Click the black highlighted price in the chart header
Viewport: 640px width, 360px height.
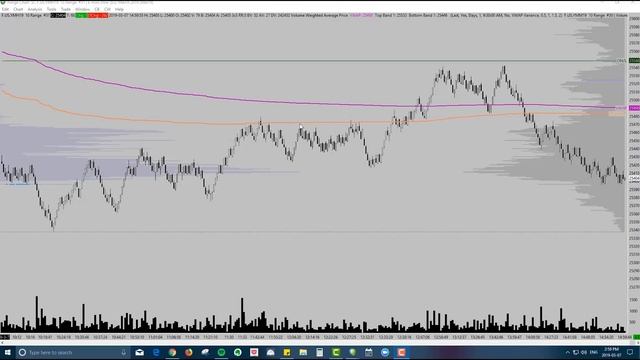tap(58, 16)
